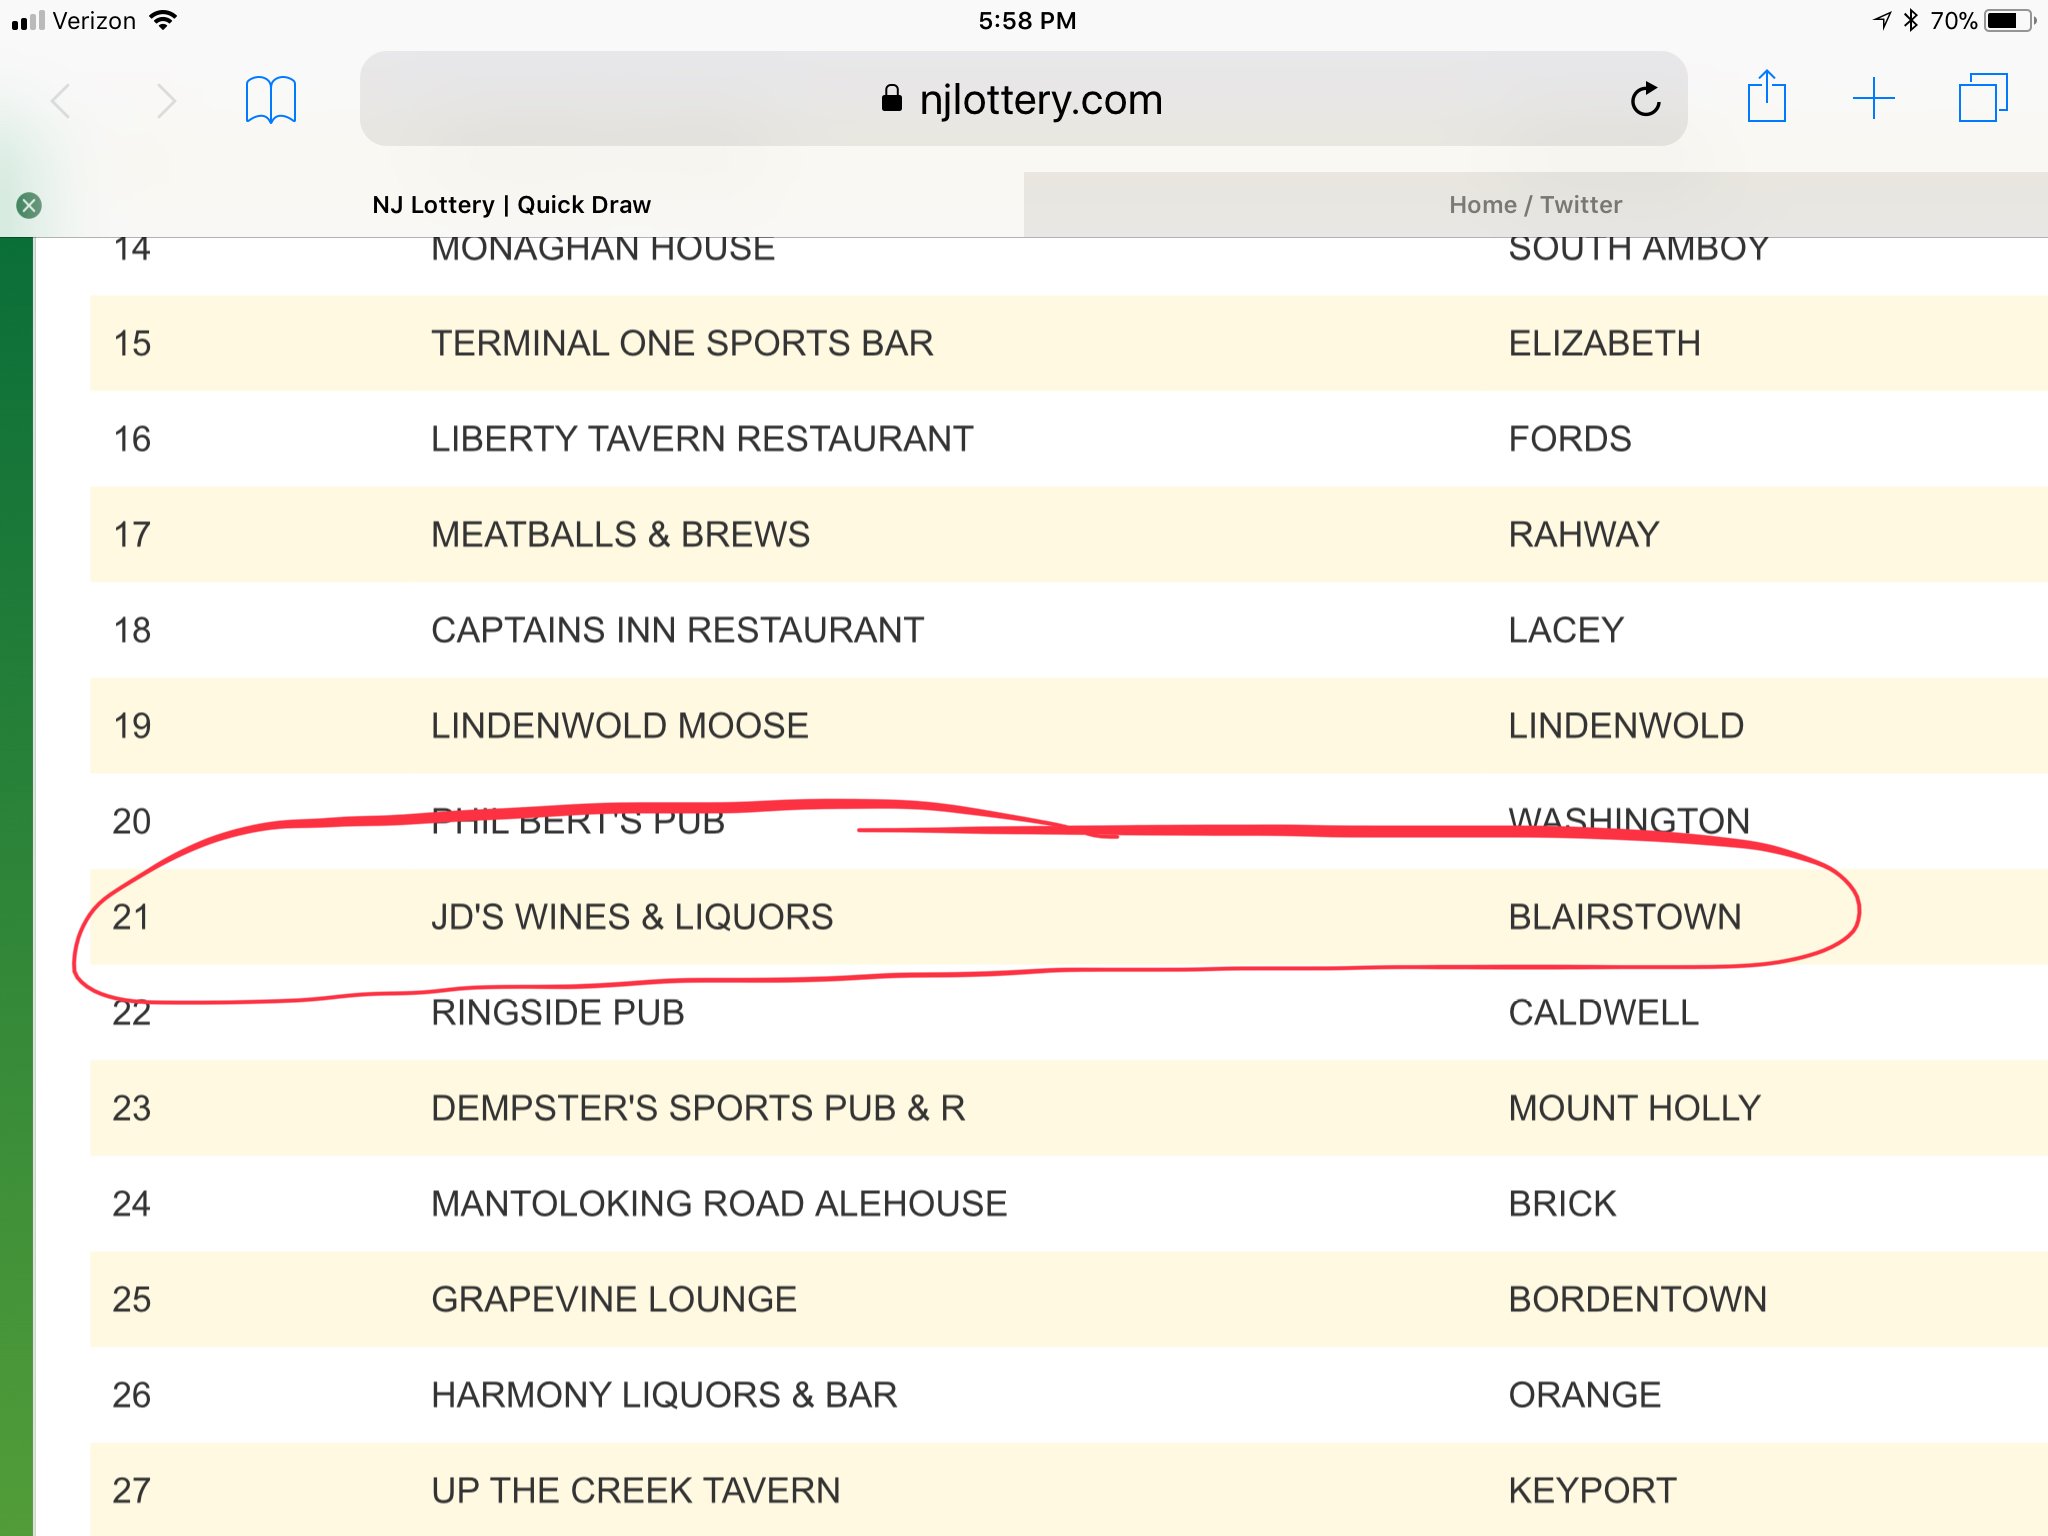This screenshot has height=1536, width=2048.
Task: Tap the TERMINAL ONE SPORTS BAR row
Action: [x=682, y=344]
